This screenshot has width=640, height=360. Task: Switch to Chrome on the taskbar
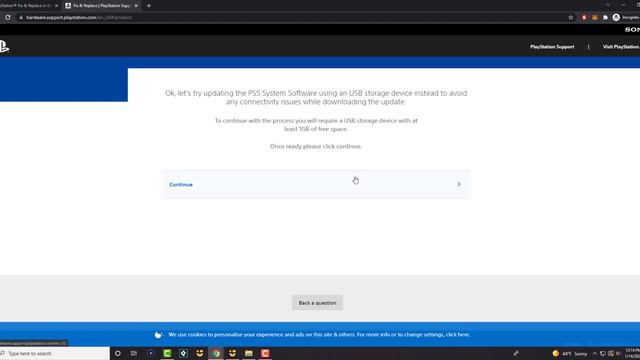[216, 353]
